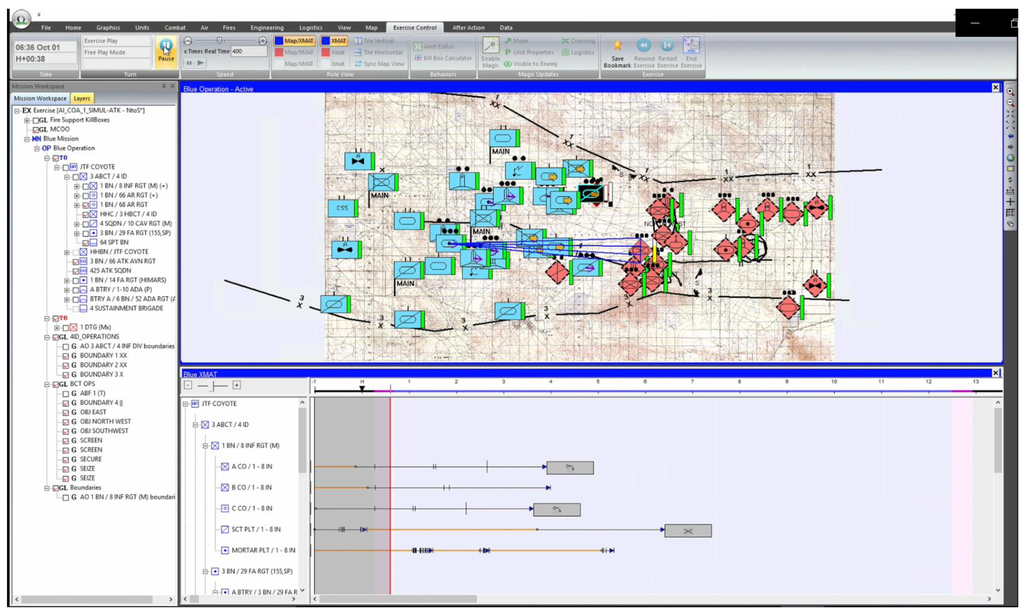Click the step forward play button under Speed
1023x613 pixels.
click(x=201, y=63)
